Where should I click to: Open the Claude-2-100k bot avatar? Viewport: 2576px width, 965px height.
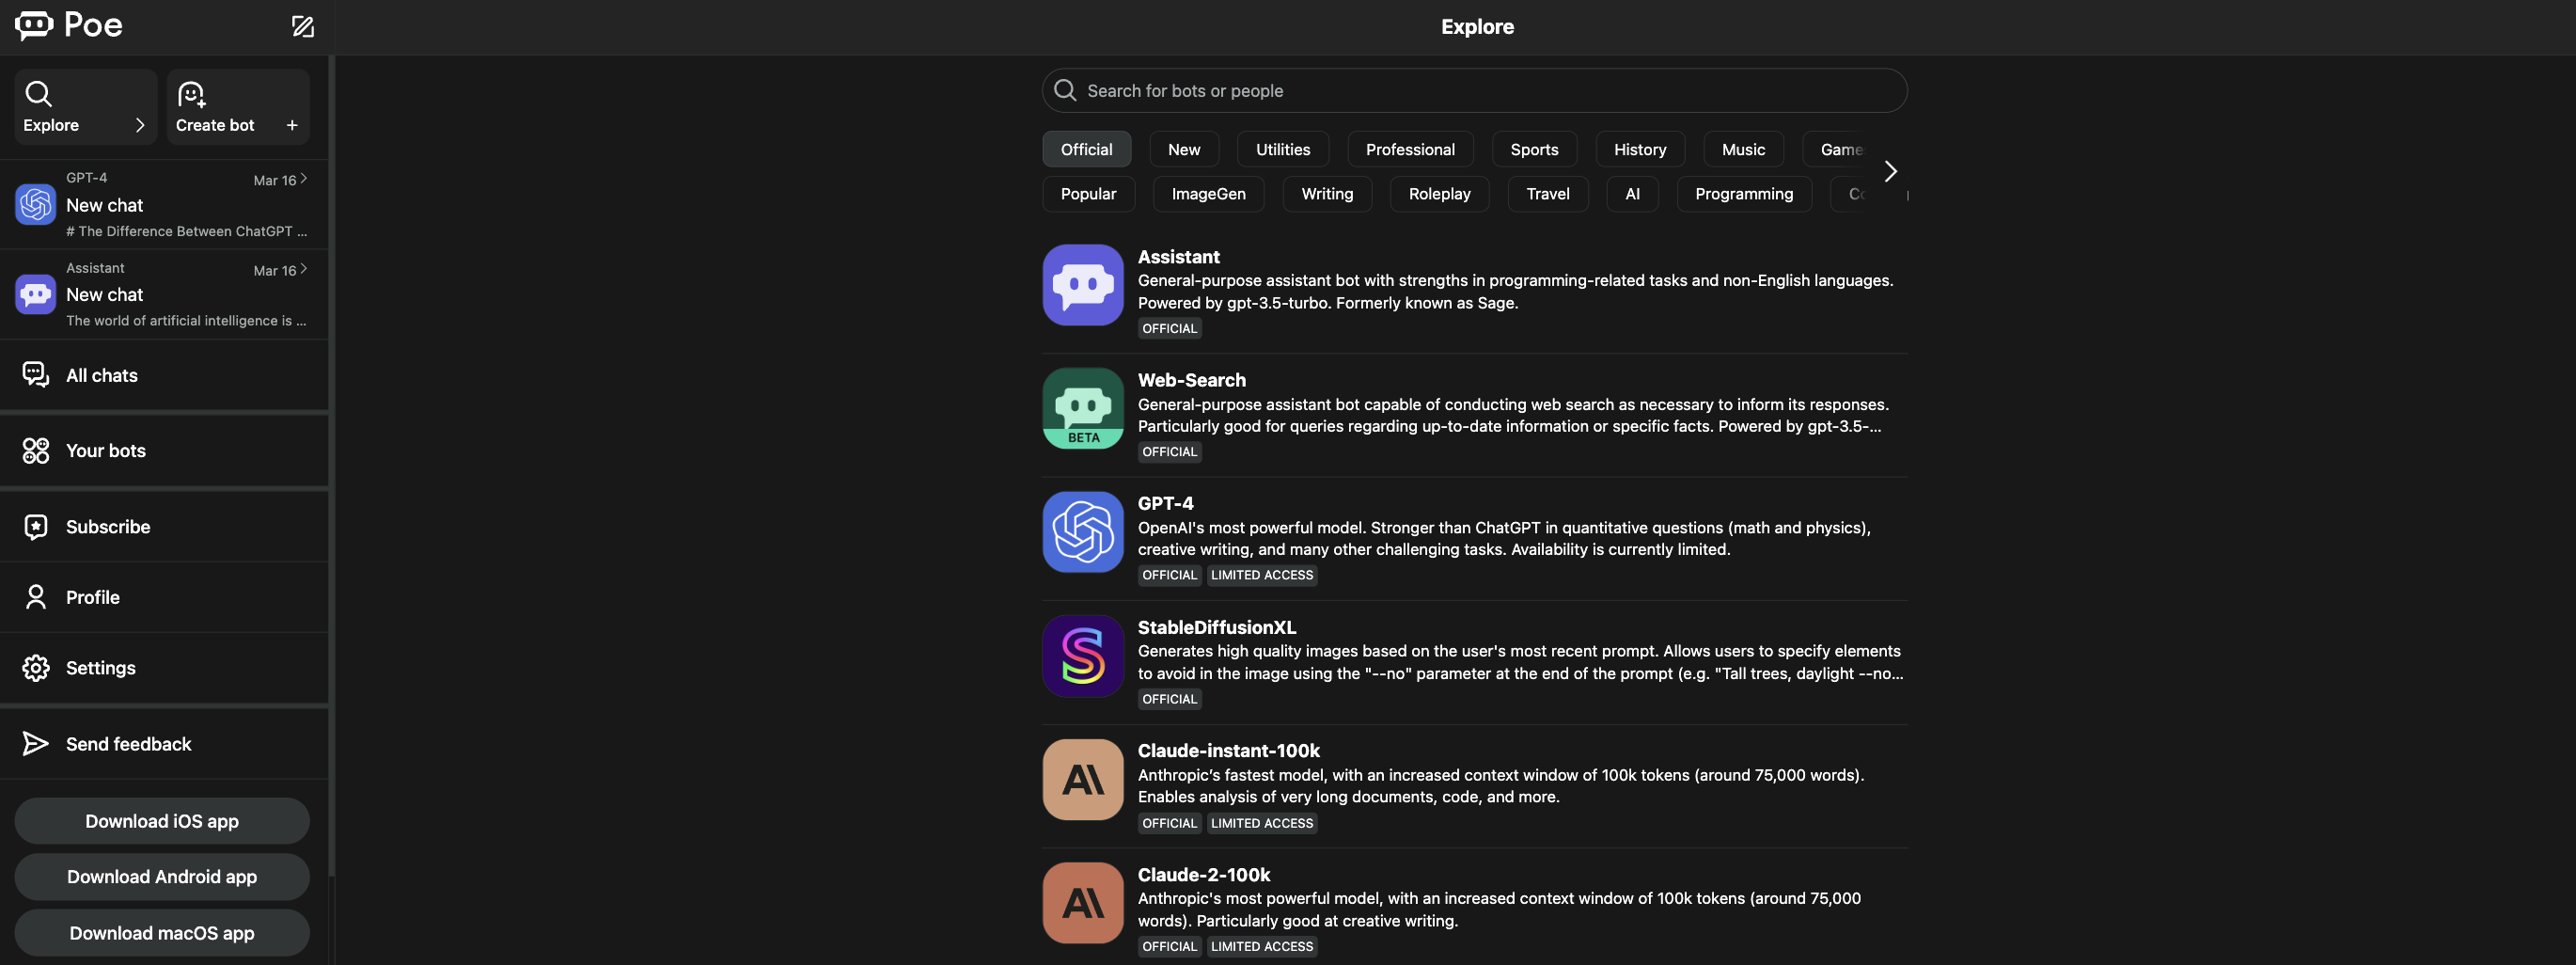(x=1083, y=903)
